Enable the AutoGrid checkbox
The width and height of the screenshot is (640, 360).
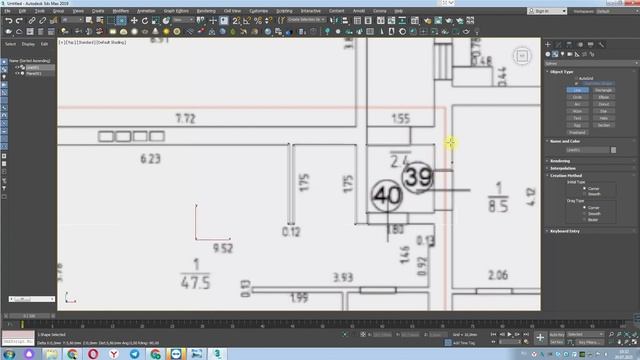tap(576, 78)
